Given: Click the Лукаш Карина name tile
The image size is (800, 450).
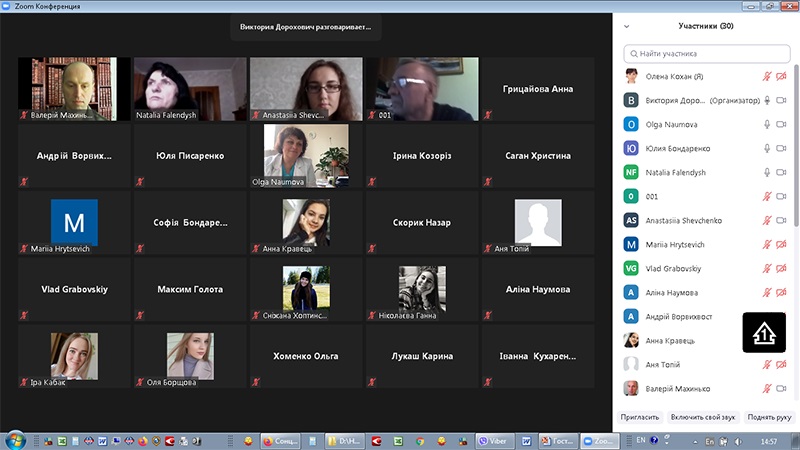Looking at the screenshot, I should click(x=422, y=356).
